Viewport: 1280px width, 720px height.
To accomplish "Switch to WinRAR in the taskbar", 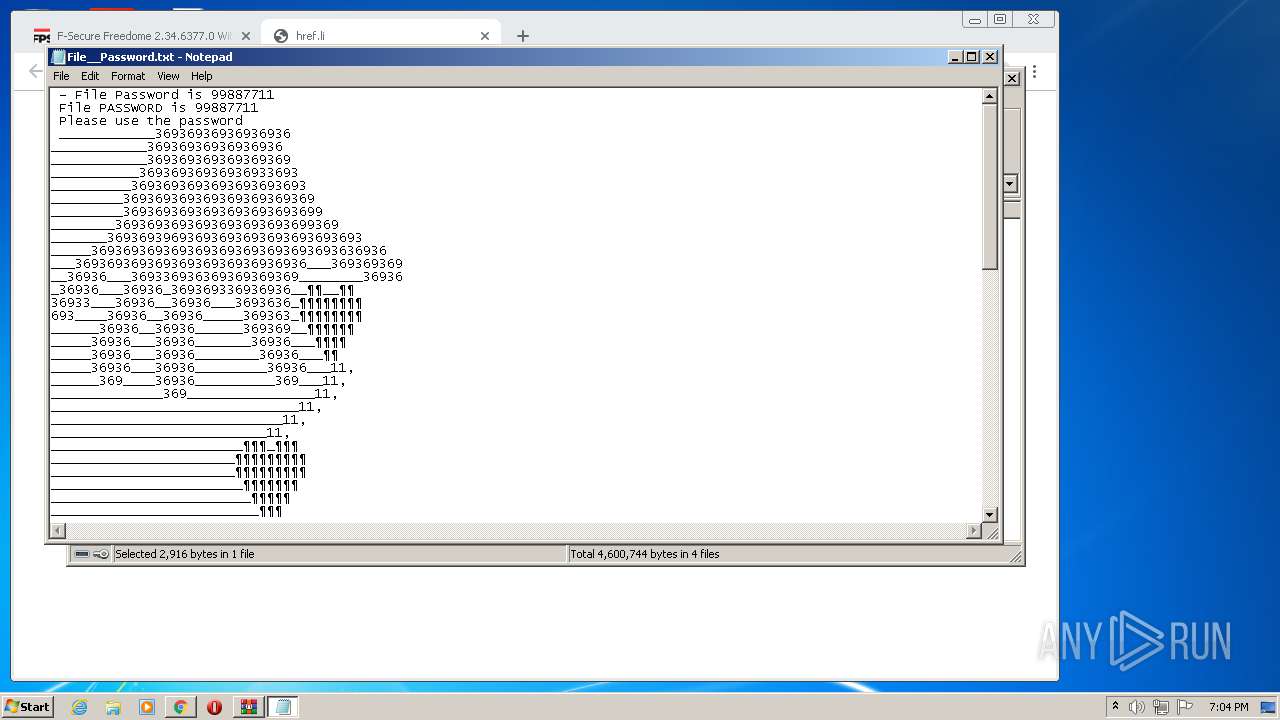I will click(x=248, y=707).
